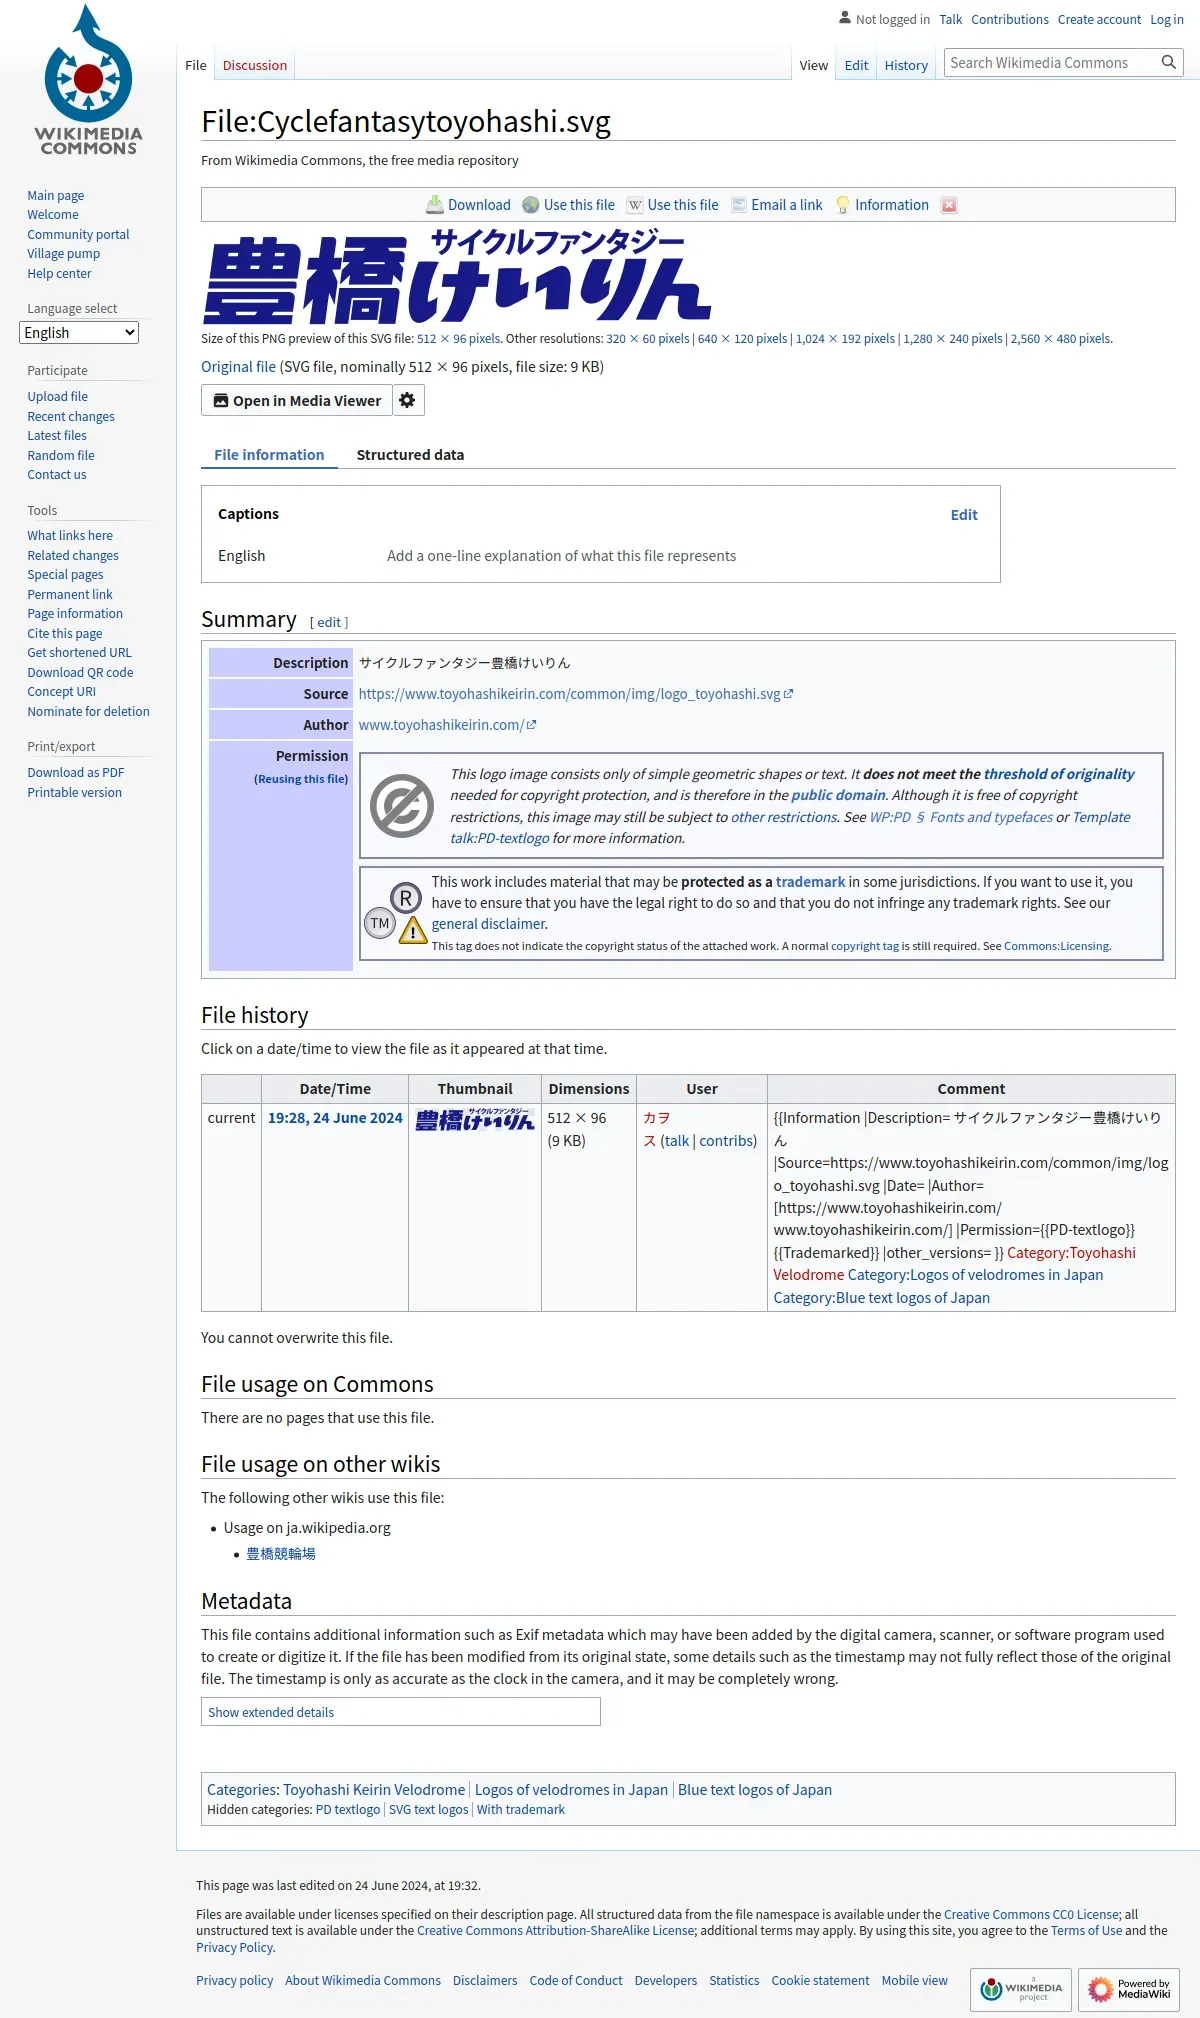The image size is (1200, 2018).
Task: Open Category:Blue text logos of Japan in comment
Action: (881, 1298)
